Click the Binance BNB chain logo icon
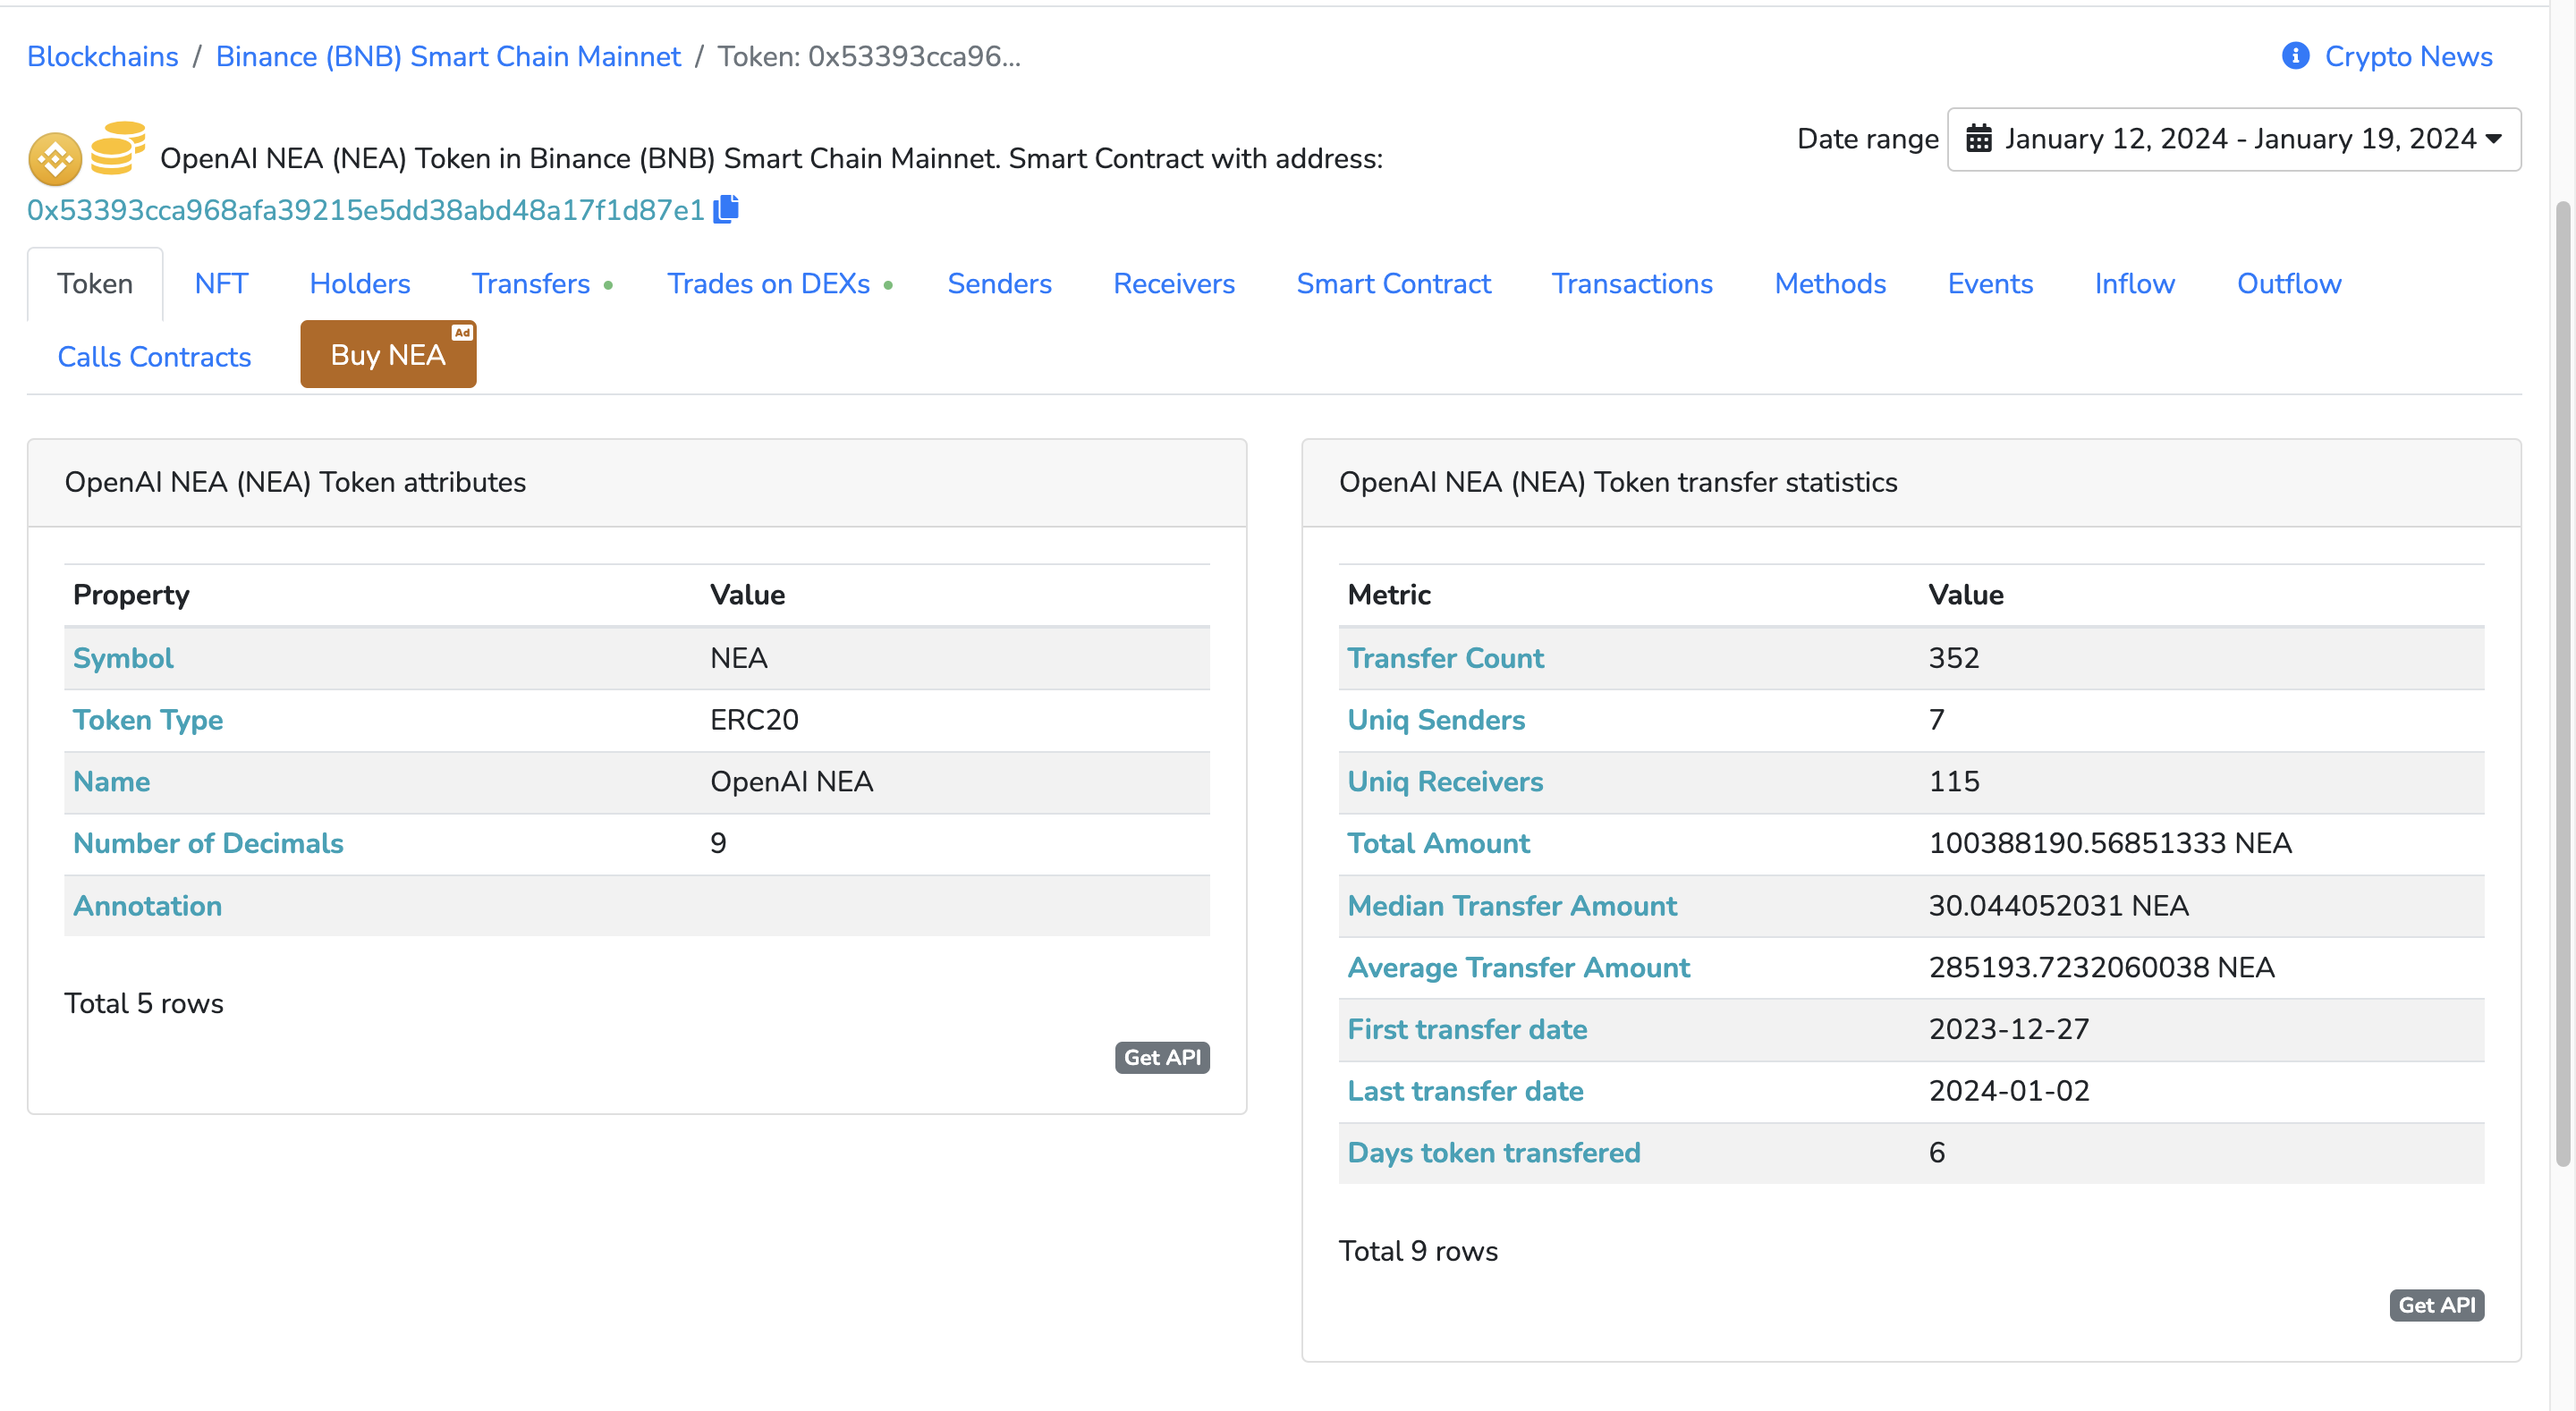The image size is (2576, 1411). click(x=55, y=159)
